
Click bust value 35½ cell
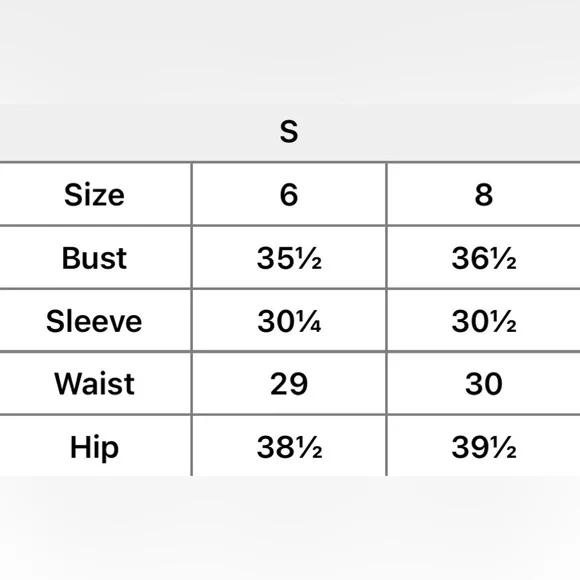289,257
